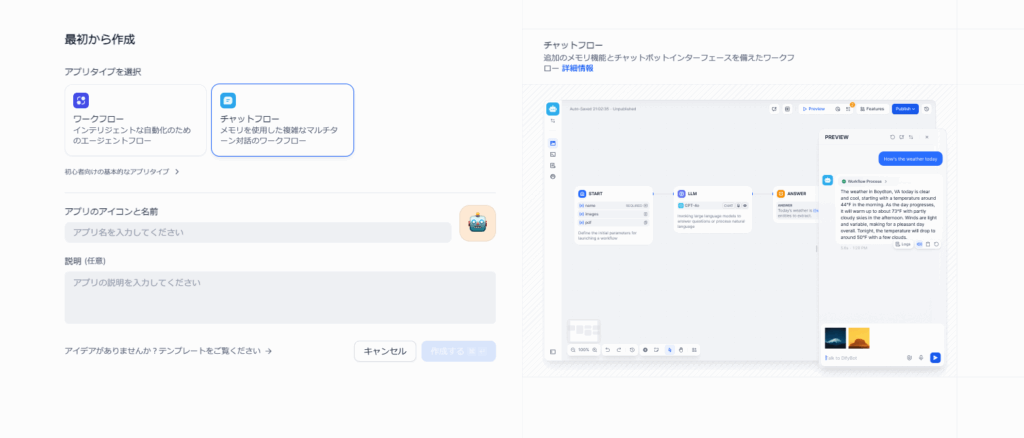This screenshot has width=1024, height=438.
Task: Open the Publish dropdown in preview
Action: click(x=904, y=109)
